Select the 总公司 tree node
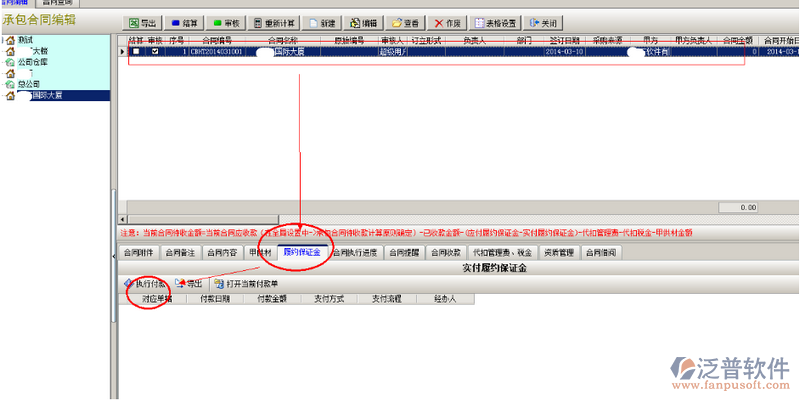800x401 pixels. [29, 84]
